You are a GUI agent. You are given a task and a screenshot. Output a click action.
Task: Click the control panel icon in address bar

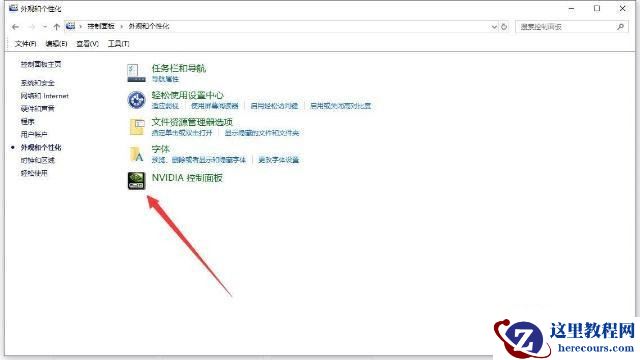(x=71, y=26)
